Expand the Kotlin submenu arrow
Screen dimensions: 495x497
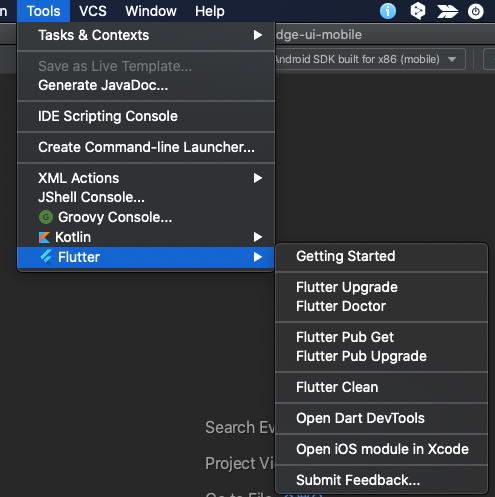coord(257,237)
